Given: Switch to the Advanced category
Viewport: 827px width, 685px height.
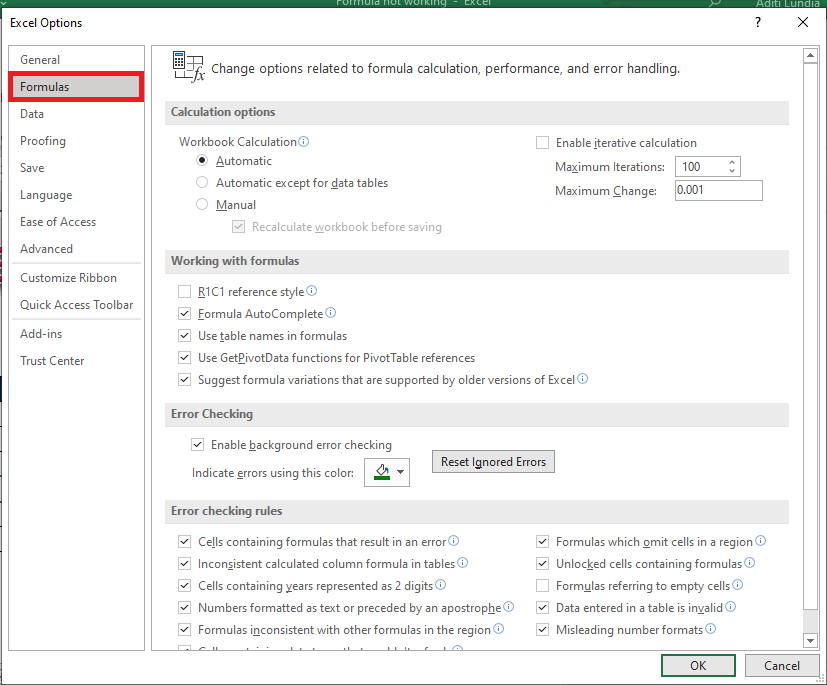Looking at the screenshot, I should pyautogui.click(x=76, y=248).
